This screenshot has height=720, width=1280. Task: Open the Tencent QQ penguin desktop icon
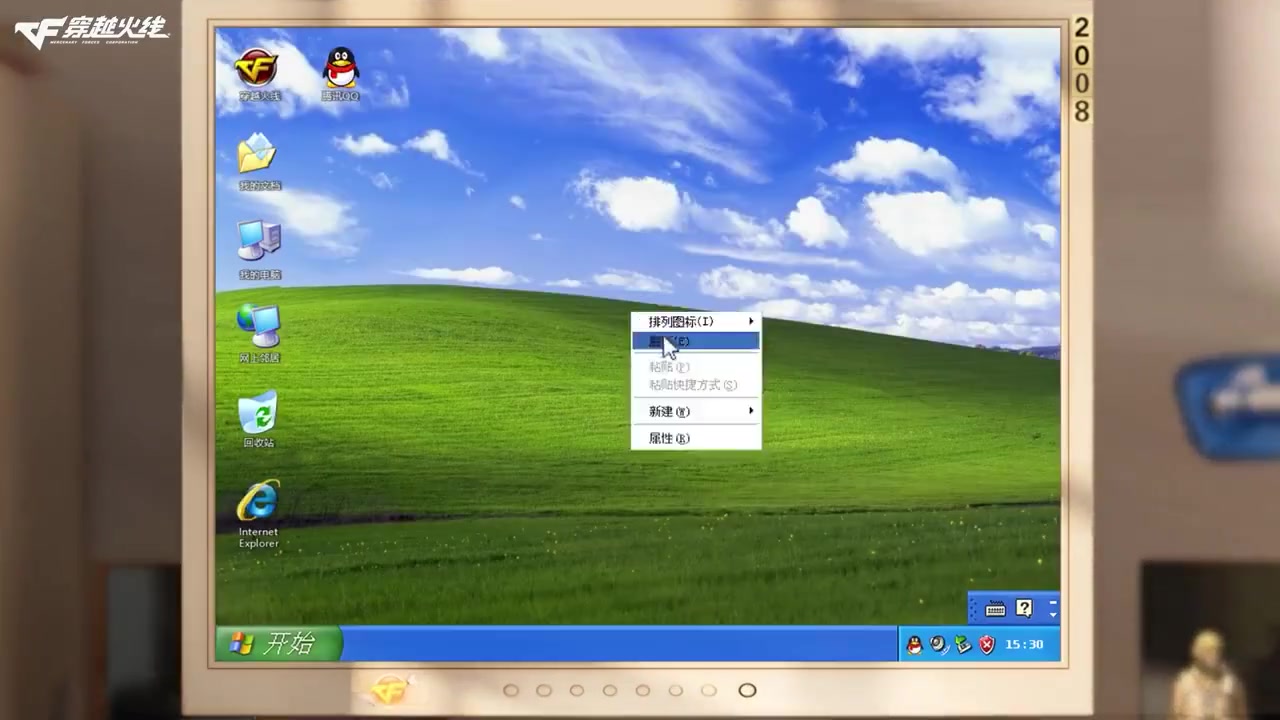tap(341, 70)
